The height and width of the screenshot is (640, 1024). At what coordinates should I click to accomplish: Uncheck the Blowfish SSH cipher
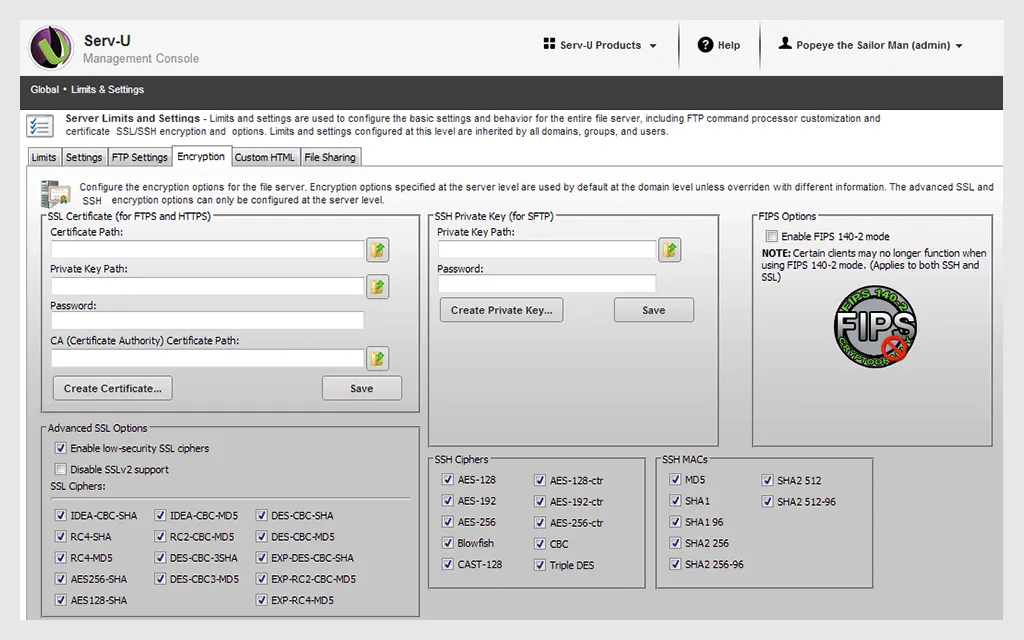446,543
